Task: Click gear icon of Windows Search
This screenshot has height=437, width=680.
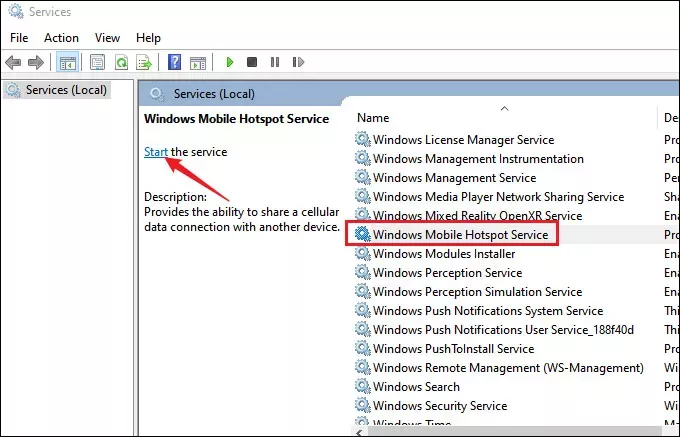Action: tap(363, 386)
